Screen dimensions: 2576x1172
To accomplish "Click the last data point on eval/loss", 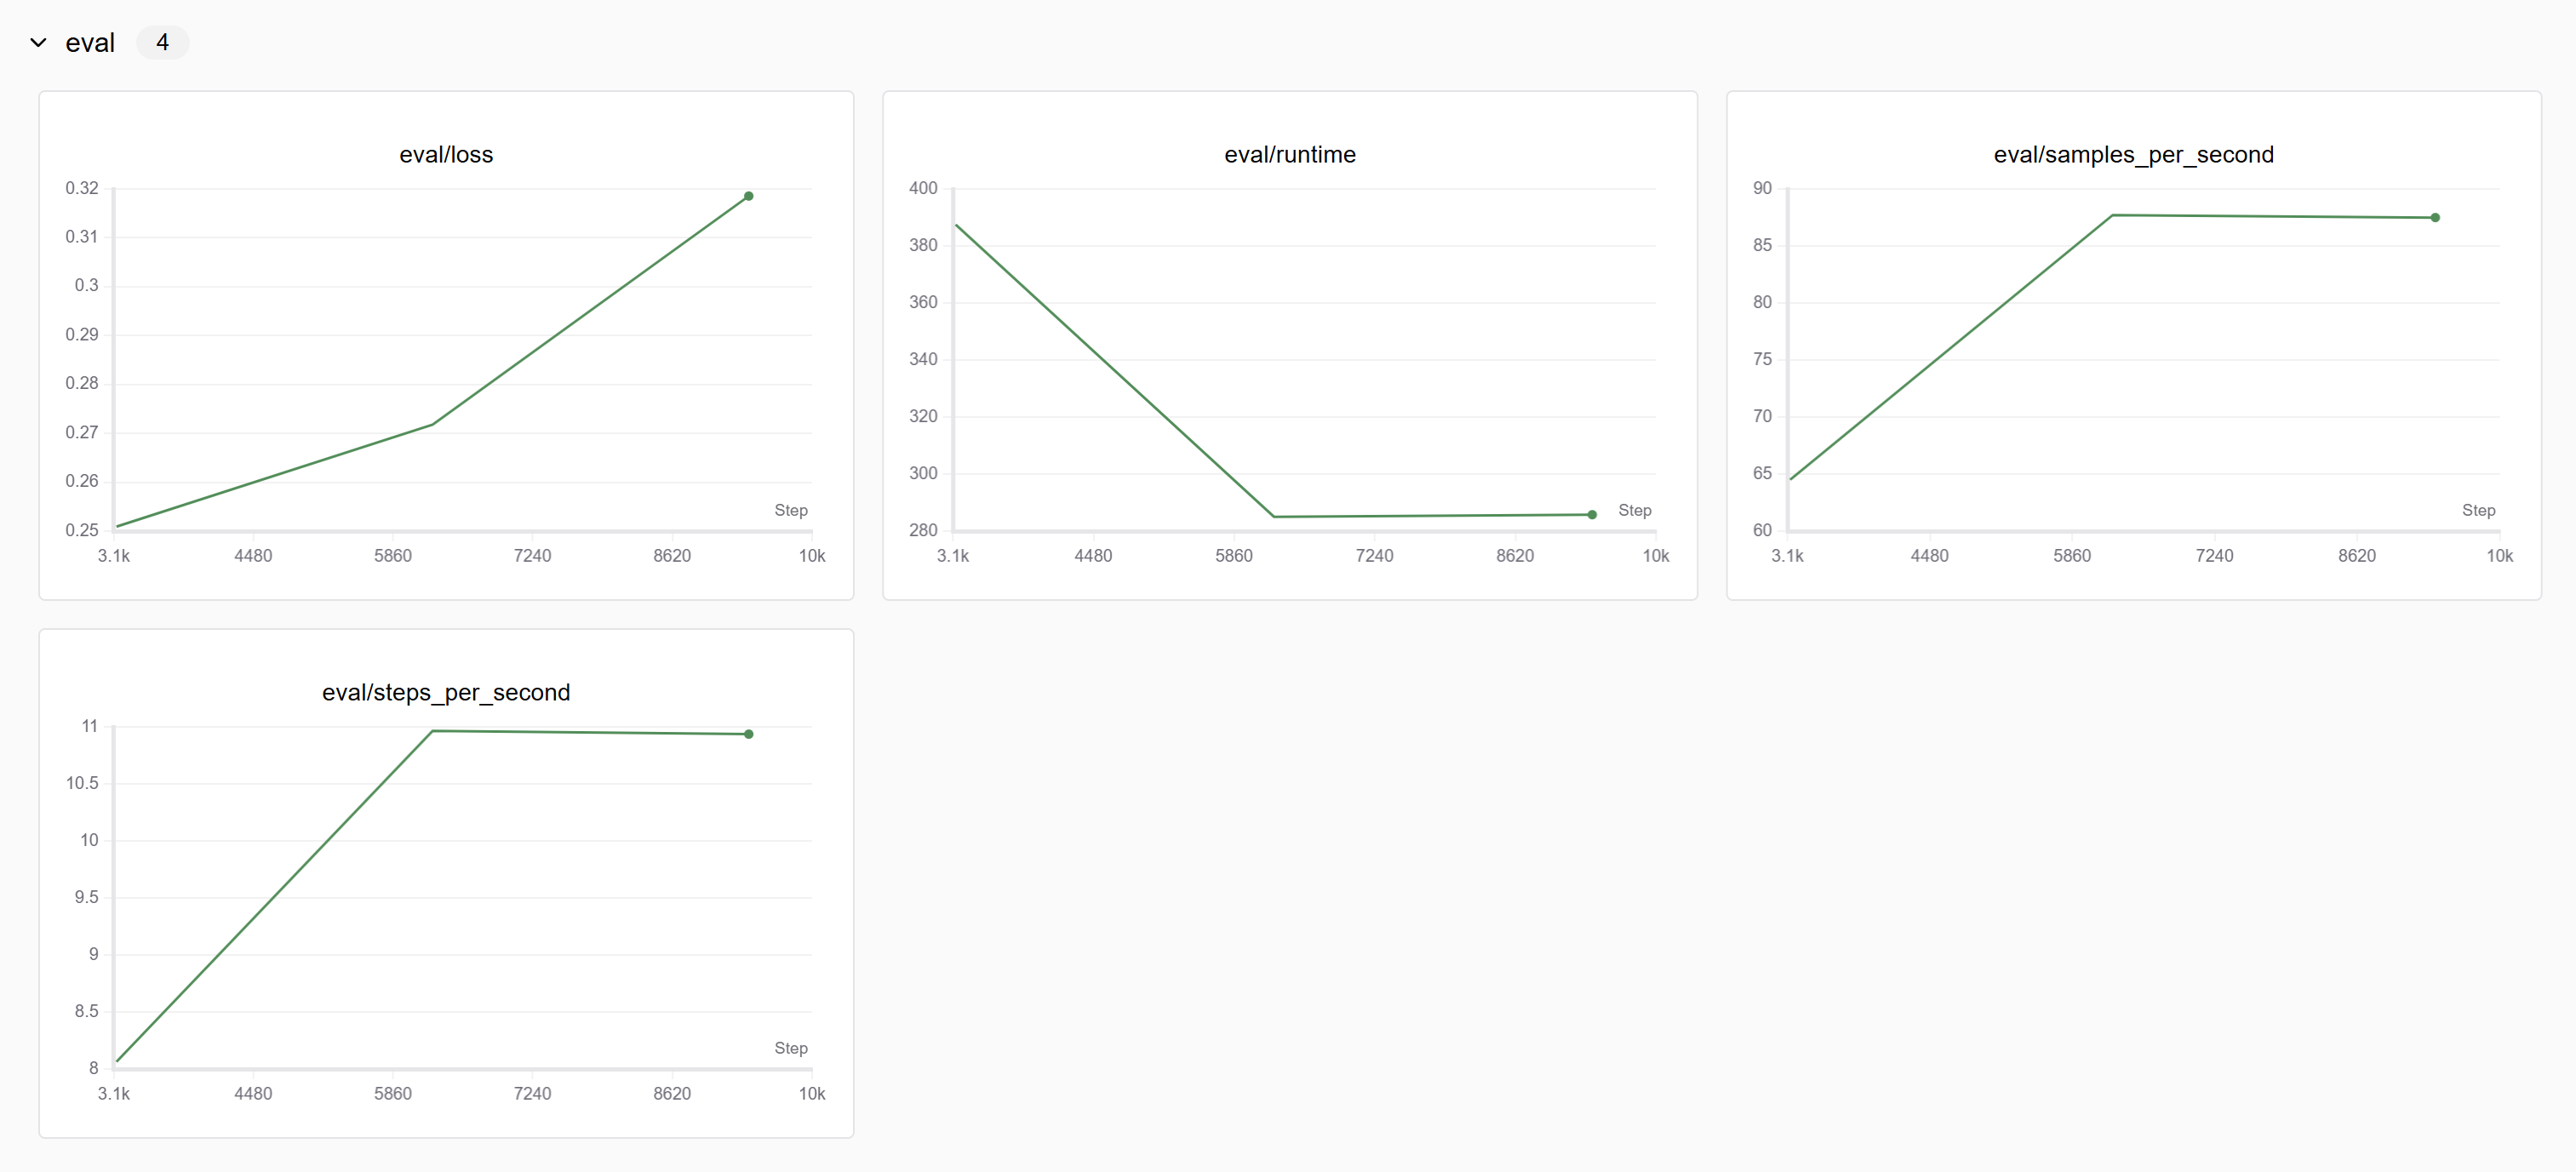I will (x=748, y=196).
